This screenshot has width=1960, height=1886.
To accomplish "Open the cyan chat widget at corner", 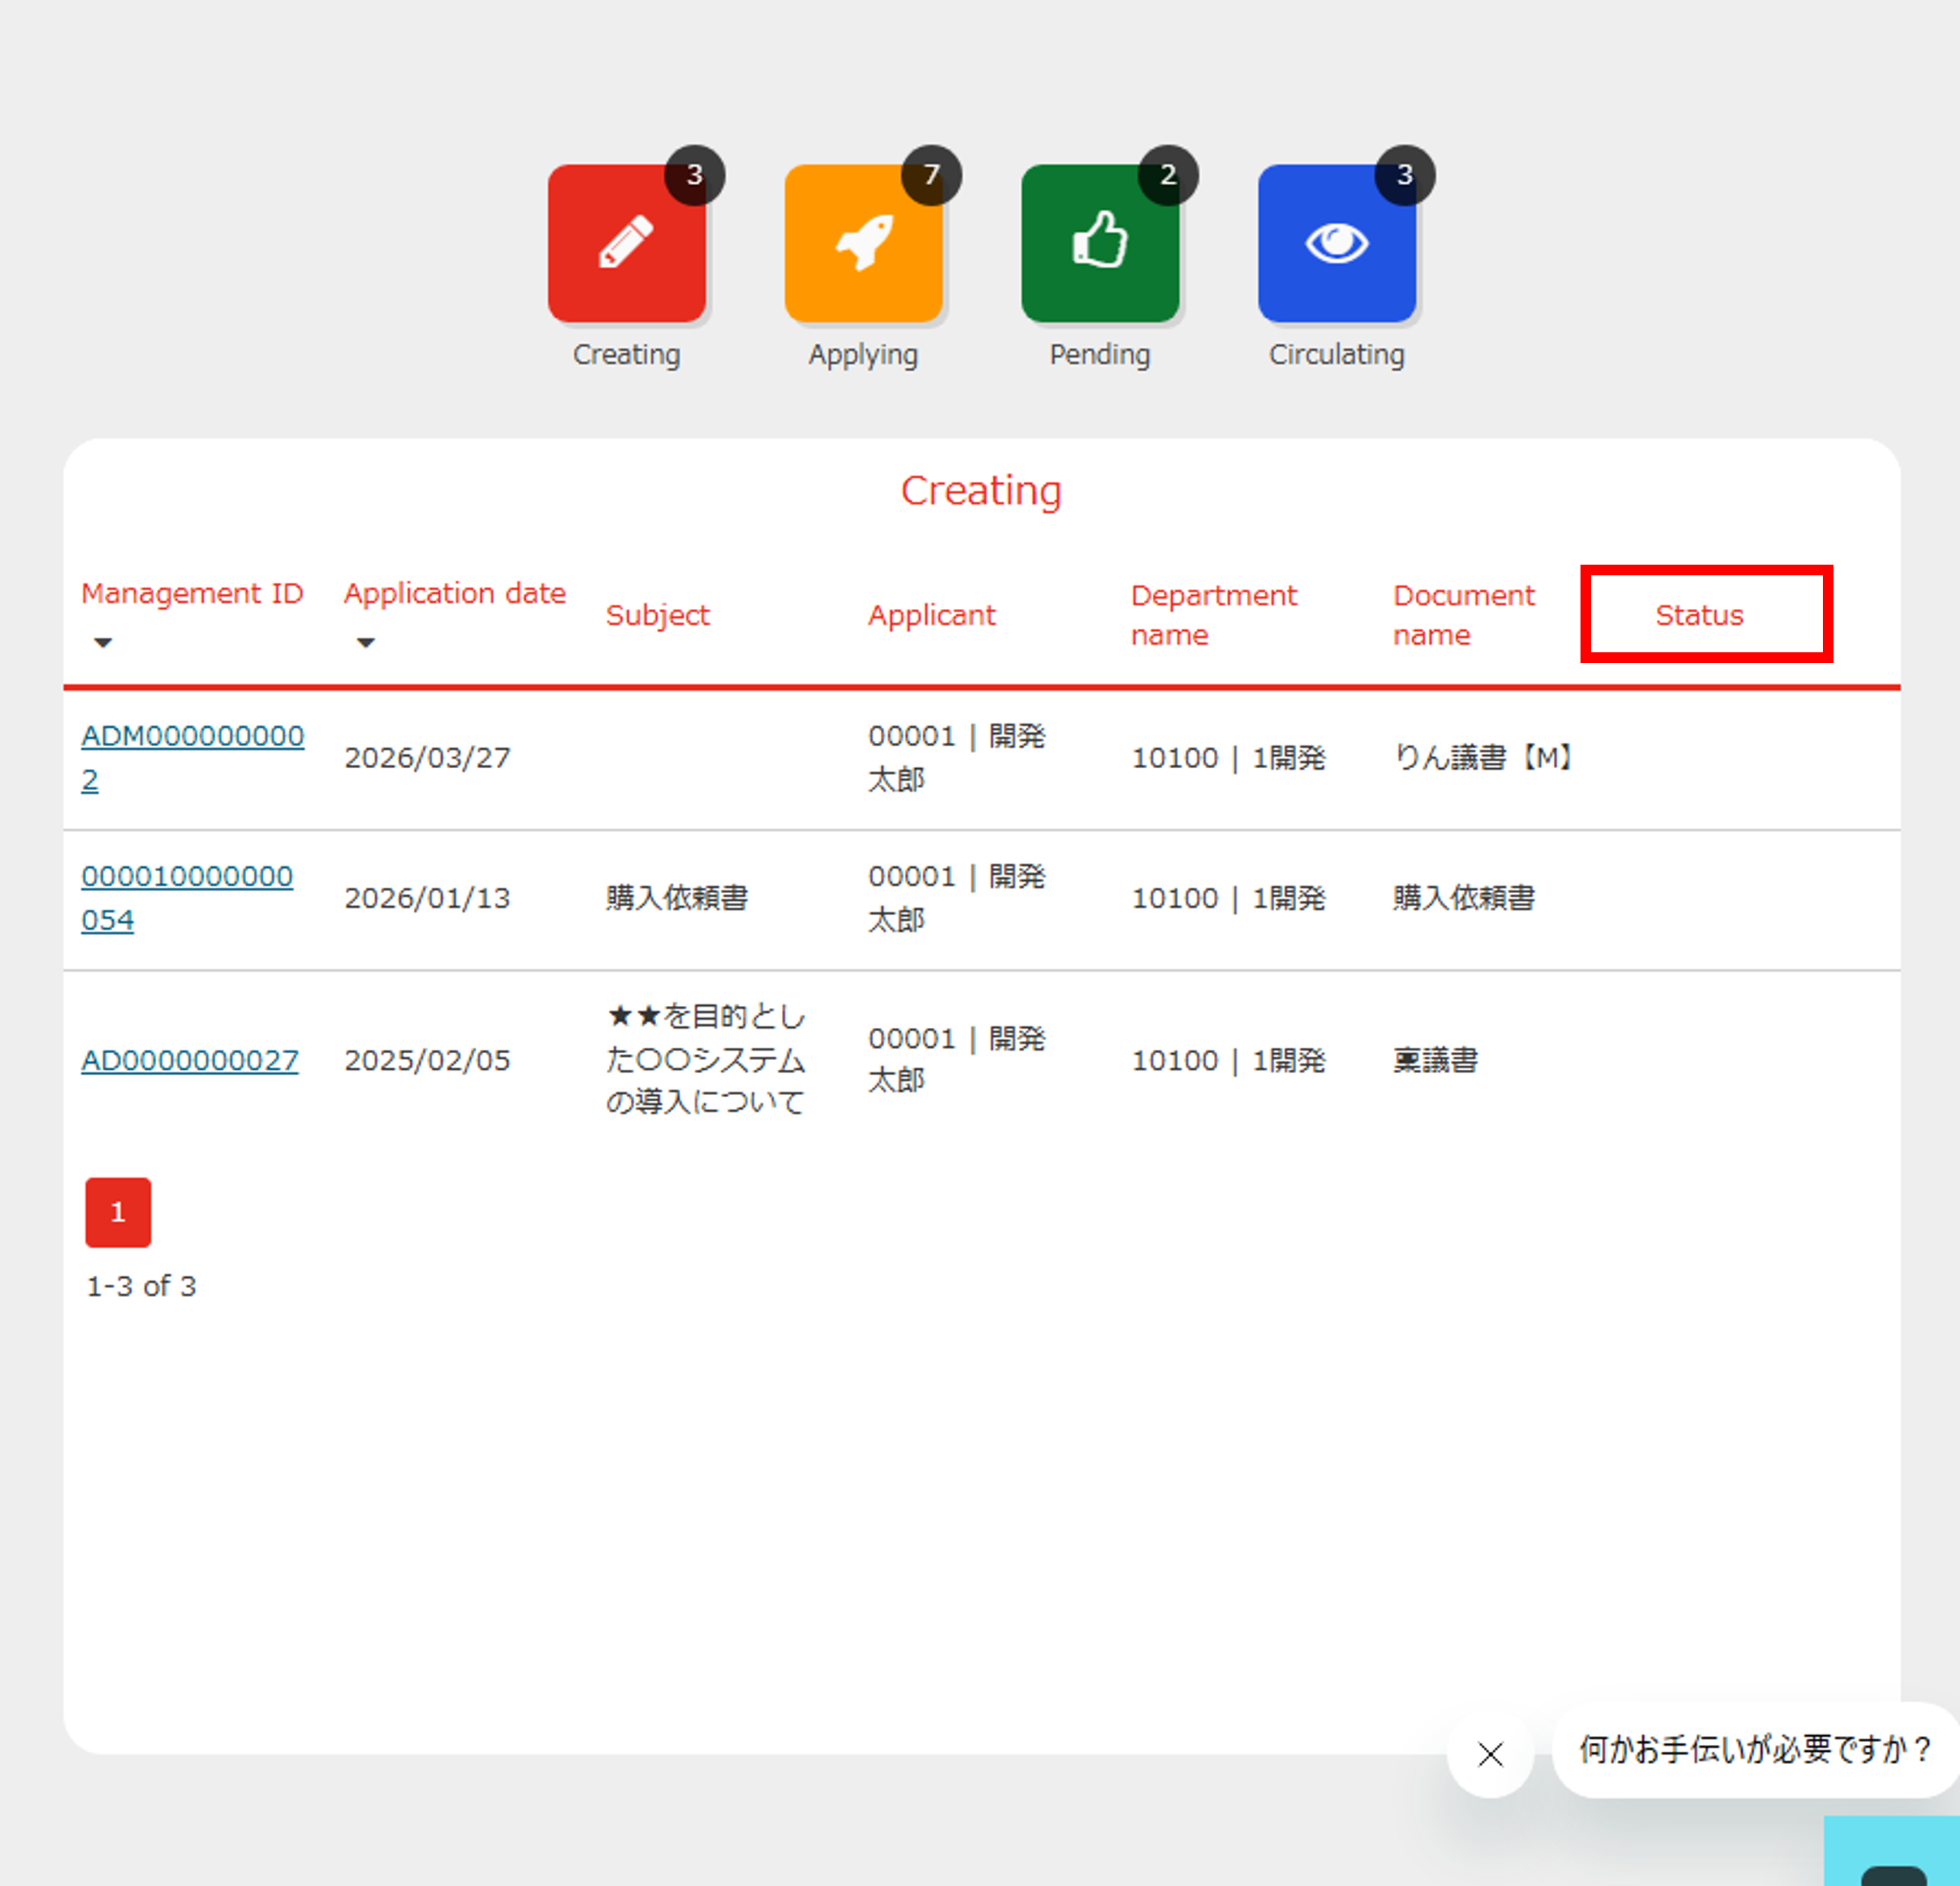I will 1892,1851.
